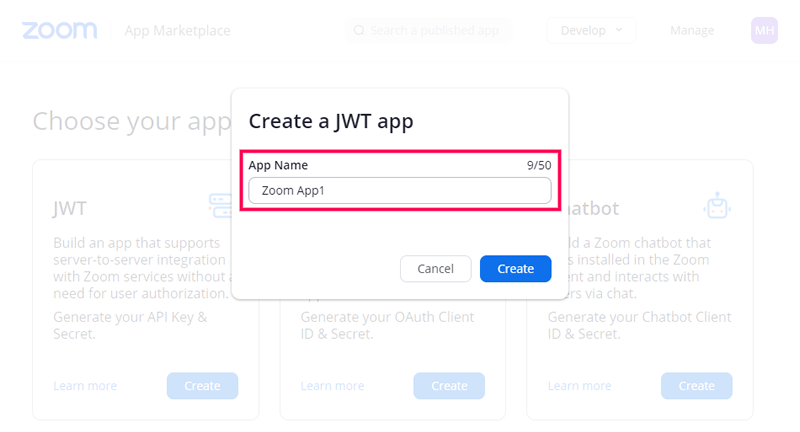Click the chevron arrow beside Develop

tap(618, 31)
